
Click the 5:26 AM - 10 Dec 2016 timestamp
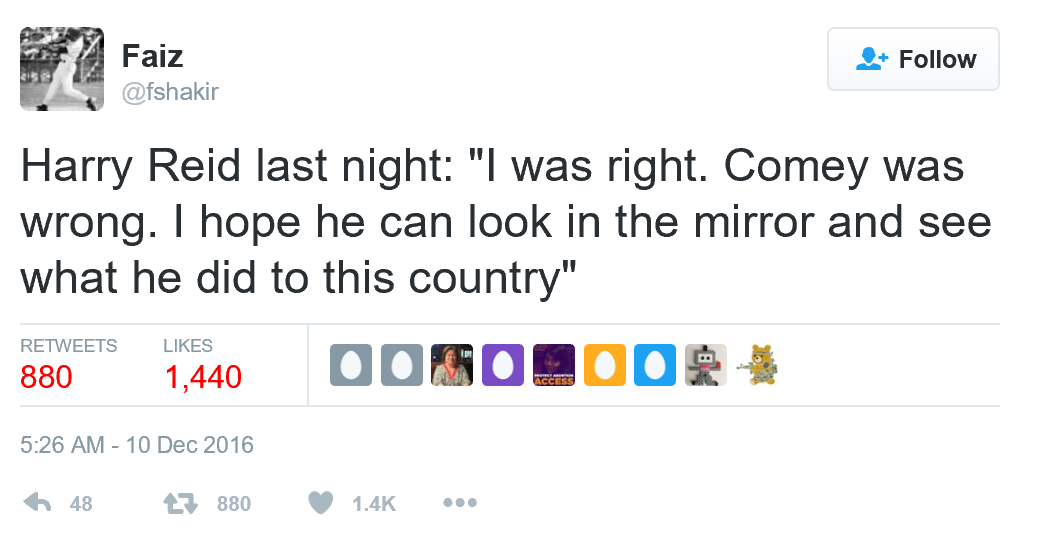[x=137, y=444]
